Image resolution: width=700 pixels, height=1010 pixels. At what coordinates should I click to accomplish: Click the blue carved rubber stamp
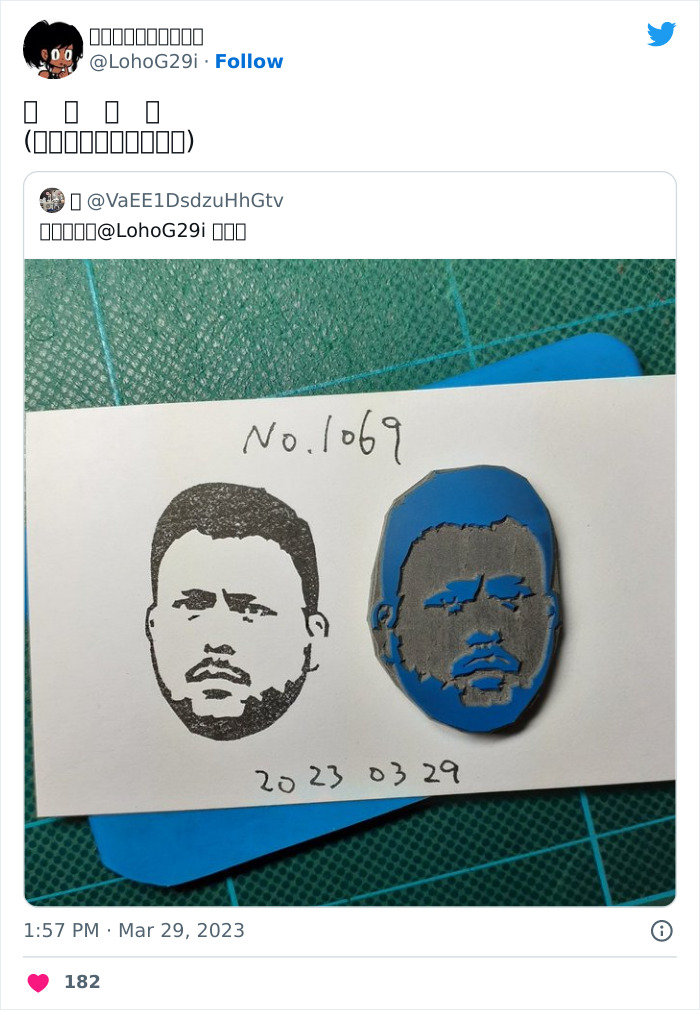pyautogui.click(x=464, y=599)
